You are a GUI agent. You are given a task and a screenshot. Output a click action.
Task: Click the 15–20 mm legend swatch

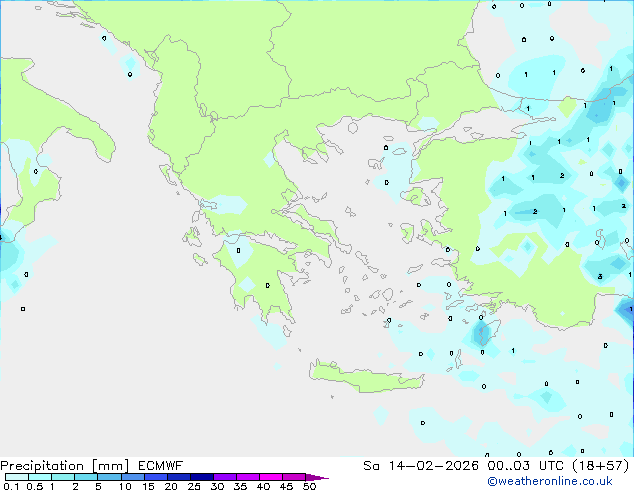(x=155, y=477)
